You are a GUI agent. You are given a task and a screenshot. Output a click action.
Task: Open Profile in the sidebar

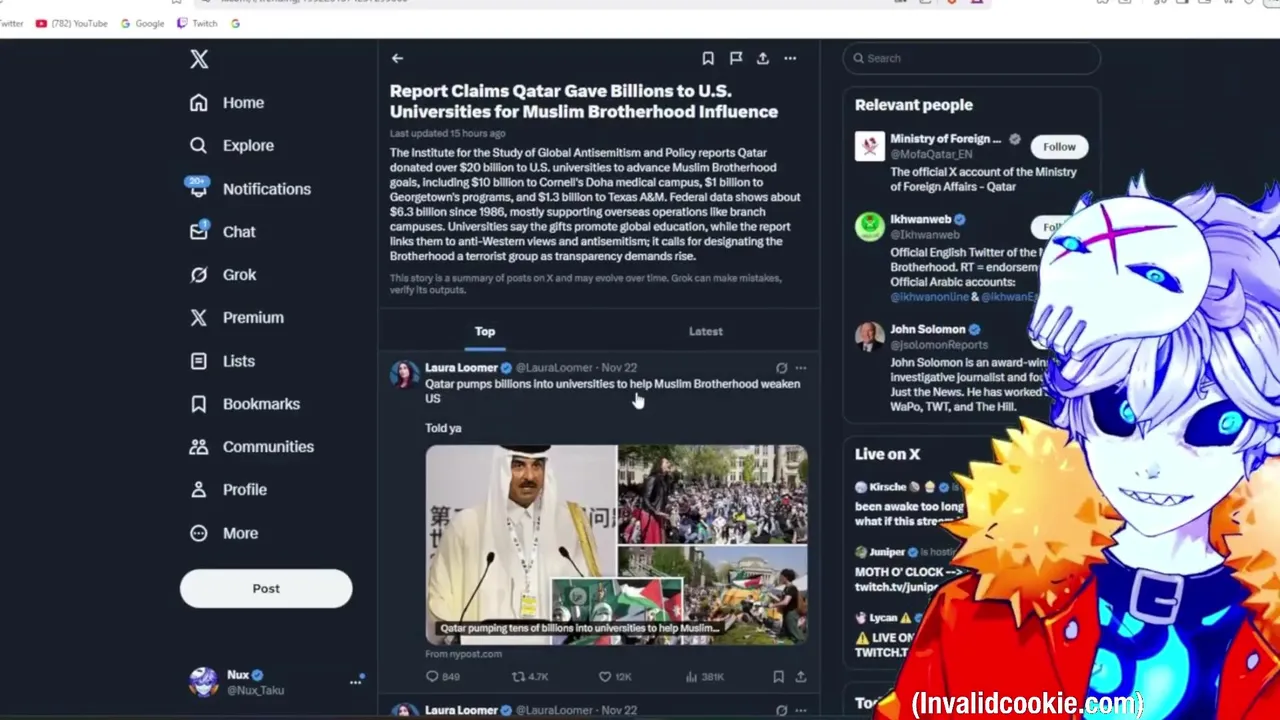[x=228, y=490]
